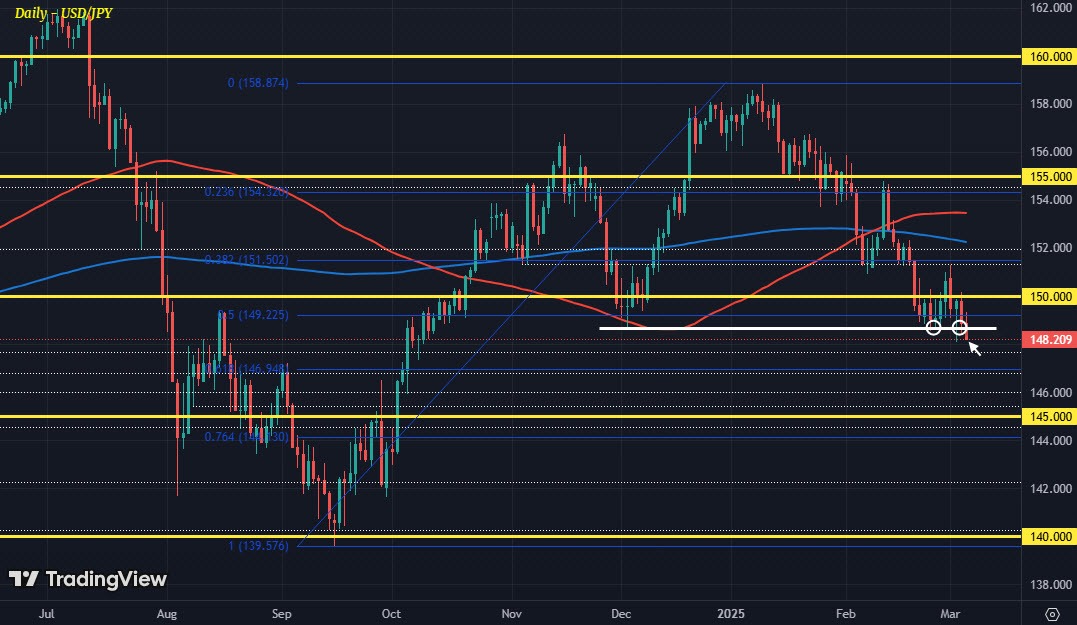Open chart settings gear icon
This screenshot has width=1077, height=625.
[1052, 613]
